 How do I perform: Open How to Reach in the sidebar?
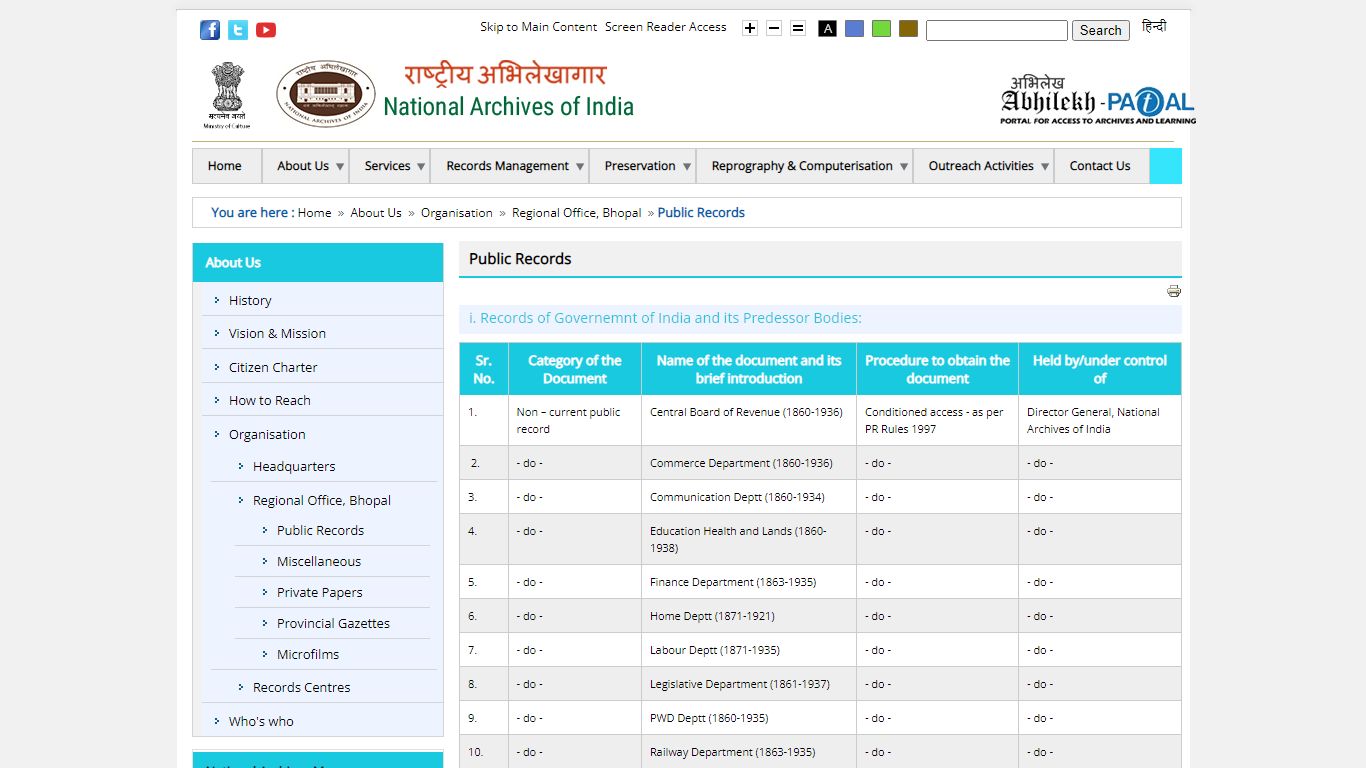[x=270, y=400]
